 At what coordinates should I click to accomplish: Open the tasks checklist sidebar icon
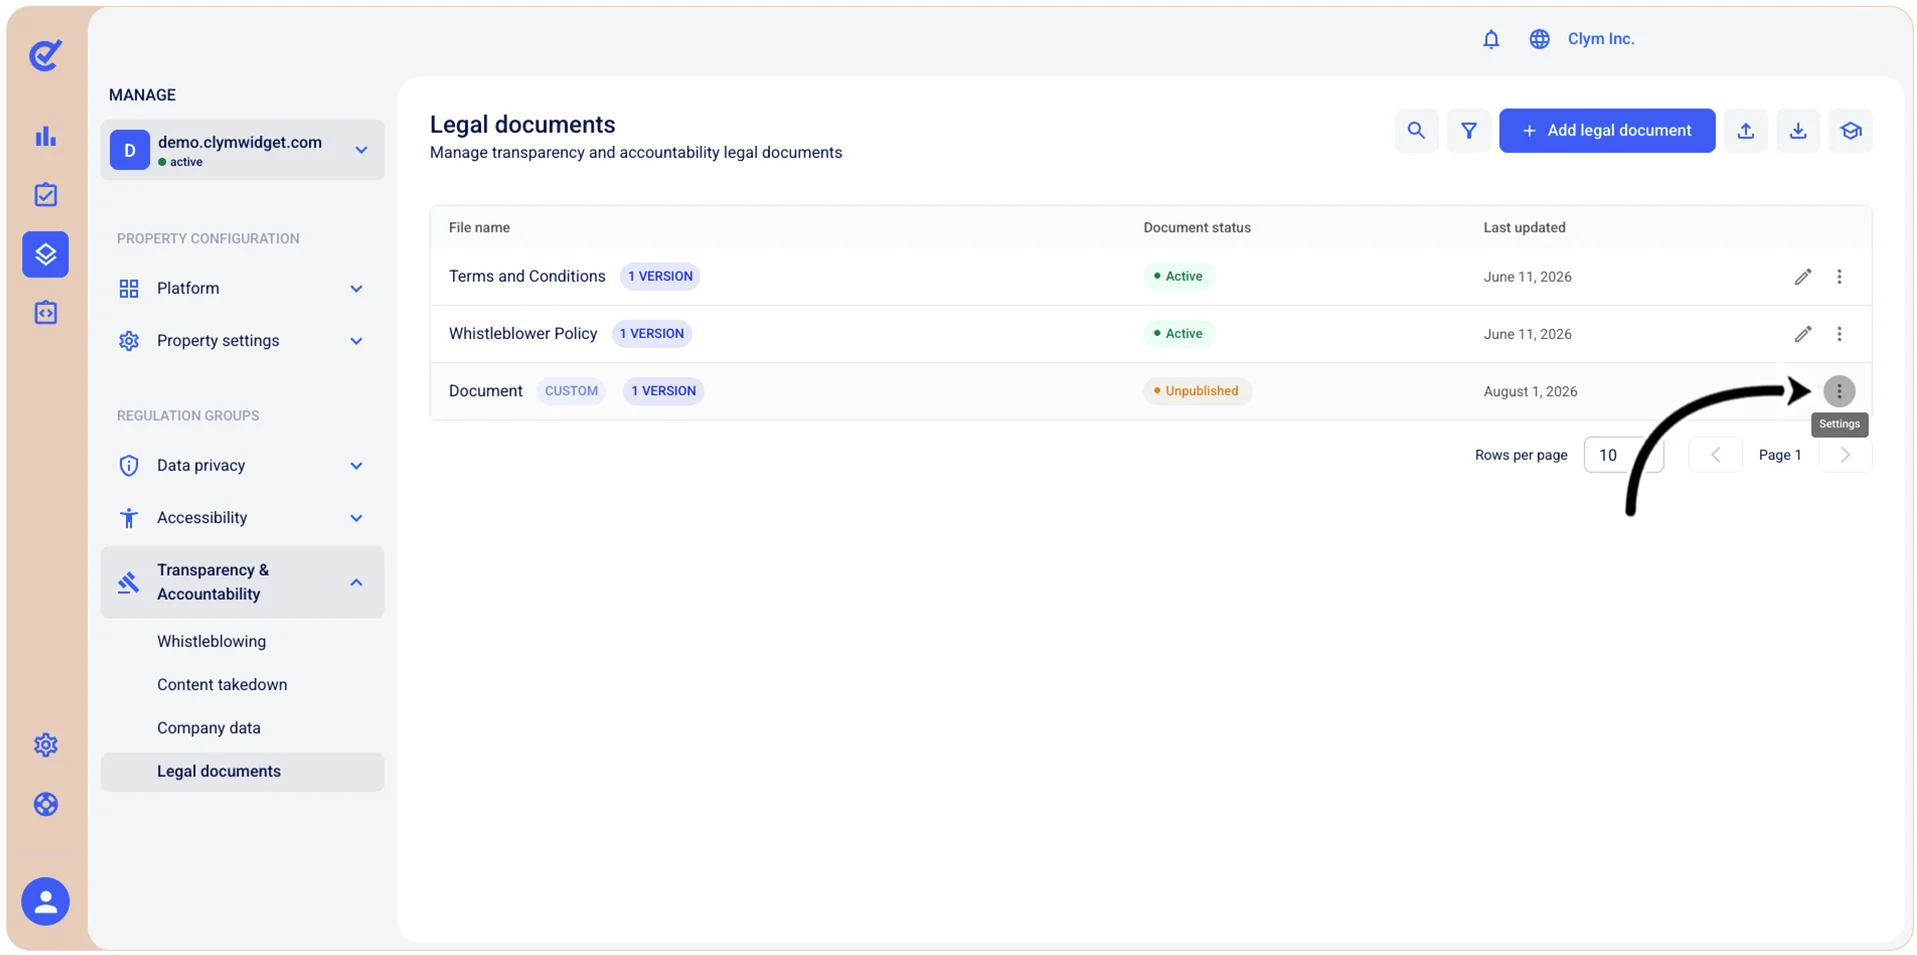[x=46, y=195]
